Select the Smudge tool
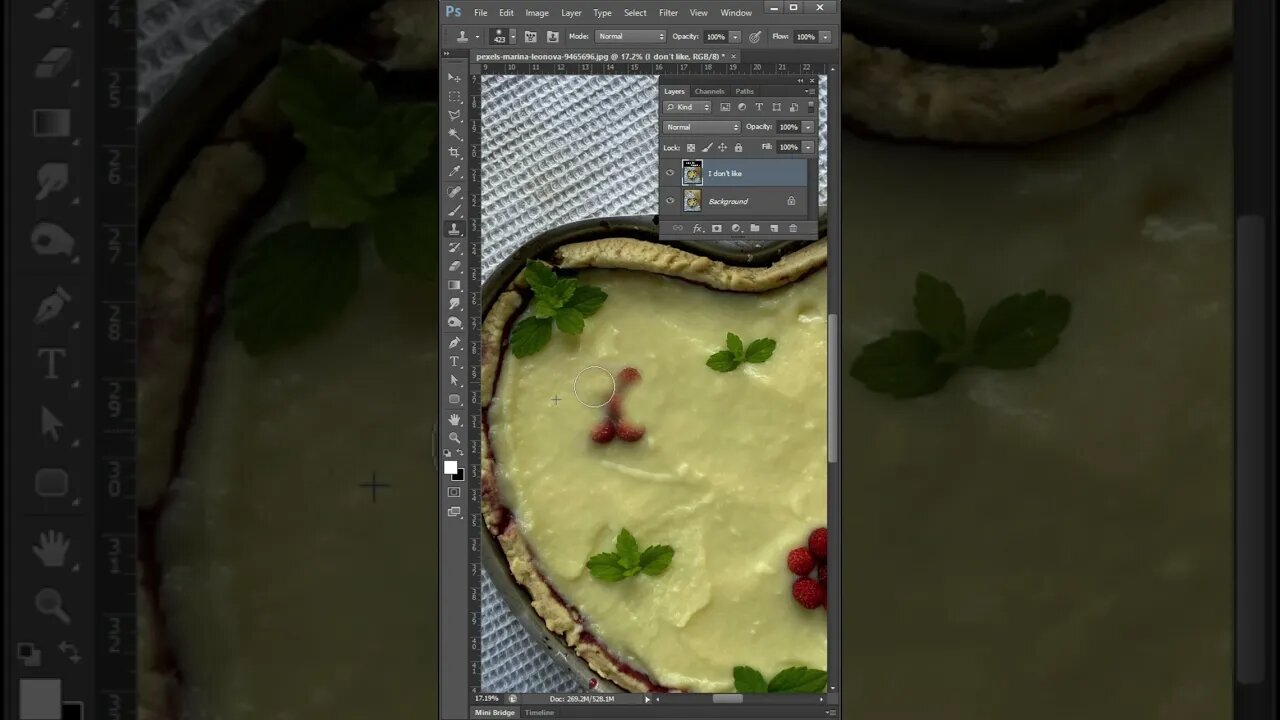Viewport: 1280px width, 720px height. 454,303
